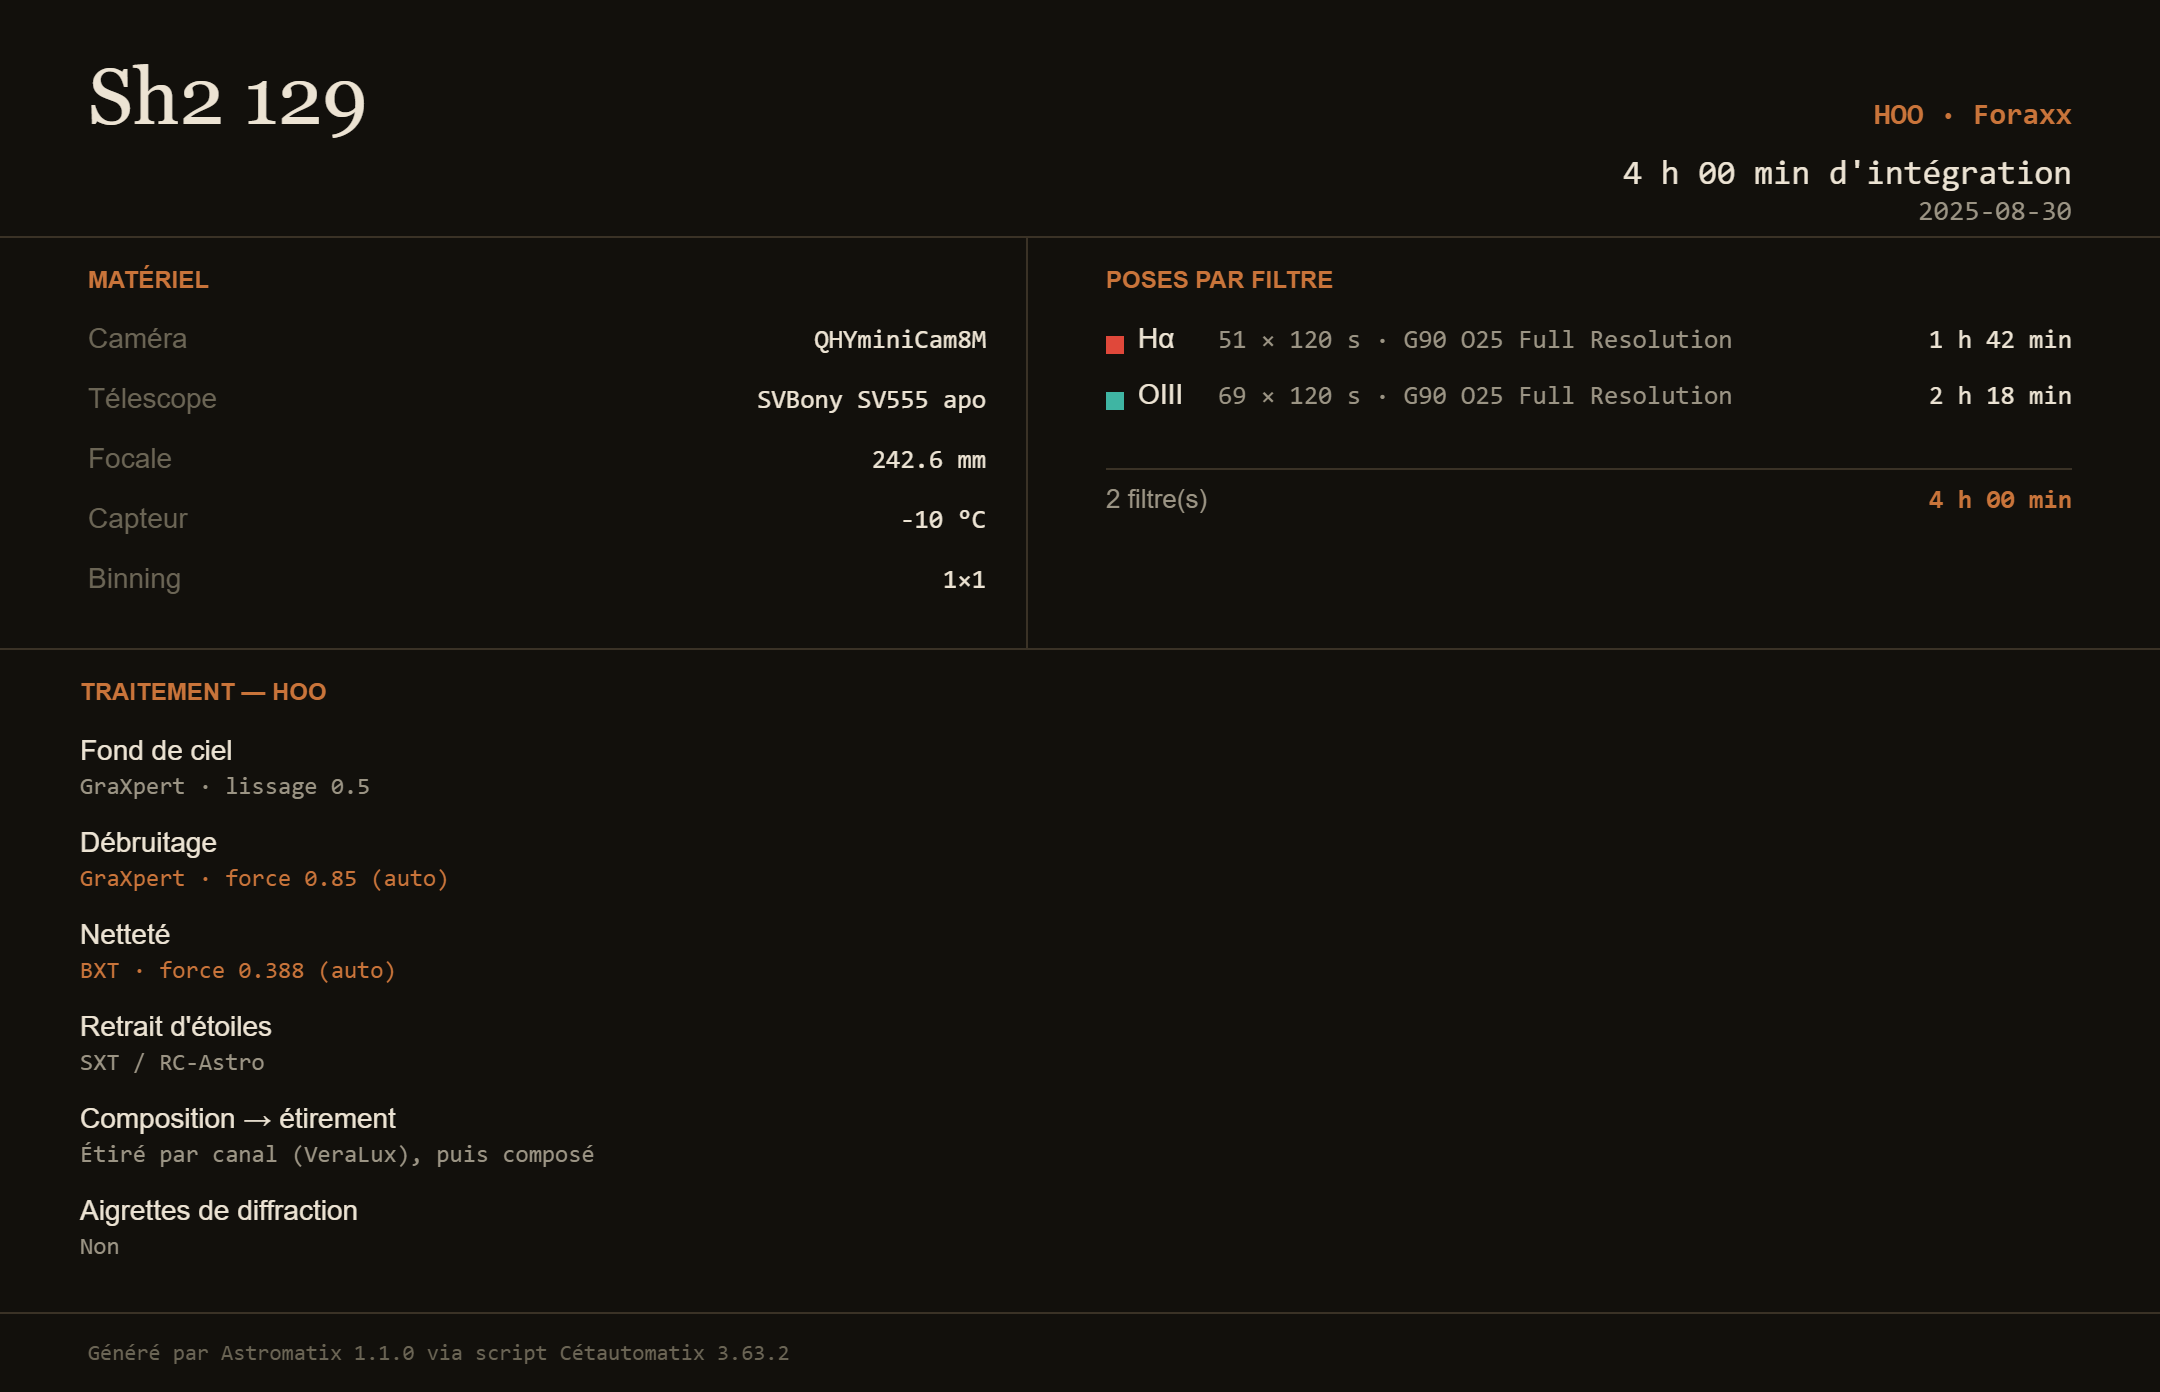Select '51 × 120 s' exposure details
This screenshot has height=1392, width=2160.
[1289, 340]
